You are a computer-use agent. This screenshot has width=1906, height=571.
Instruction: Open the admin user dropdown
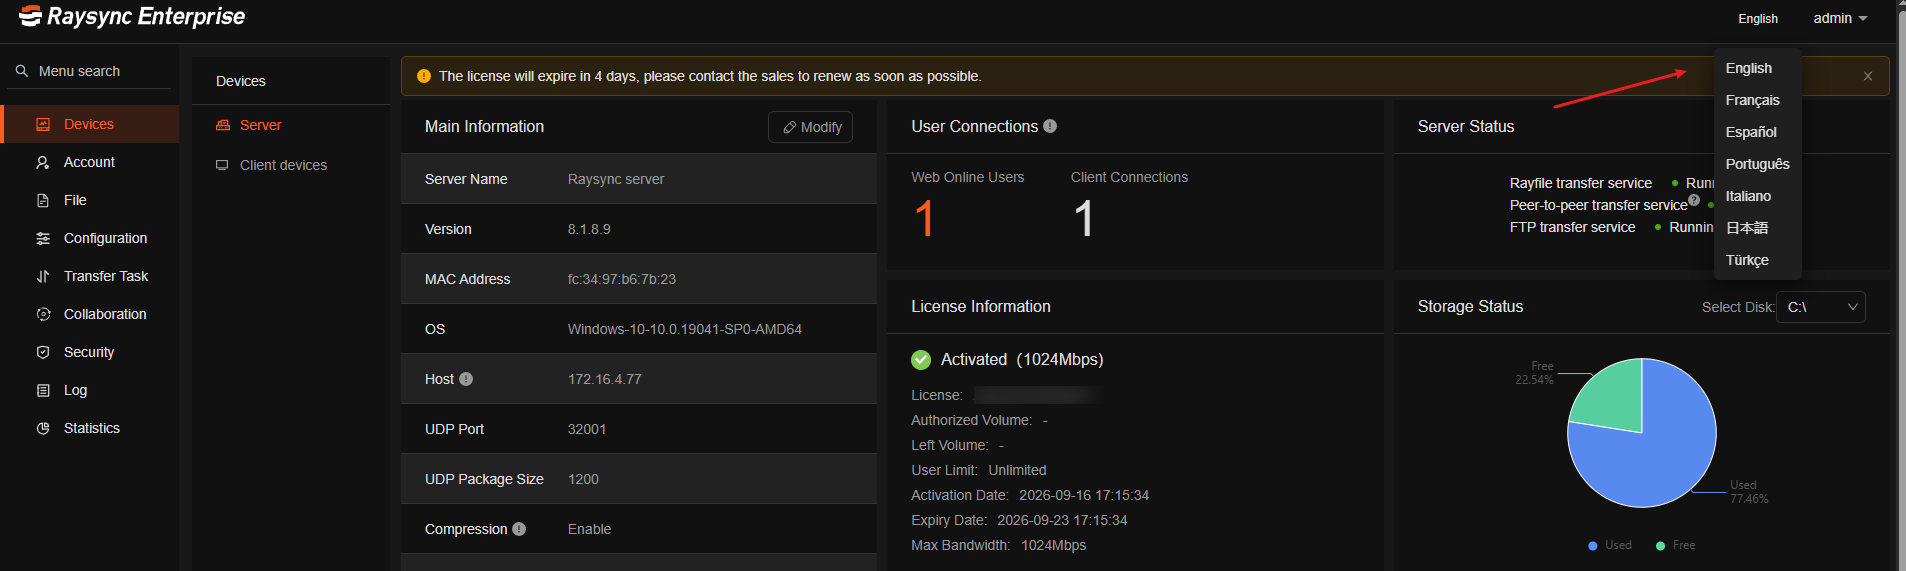pyautogui.click(x=1840, y=18)
